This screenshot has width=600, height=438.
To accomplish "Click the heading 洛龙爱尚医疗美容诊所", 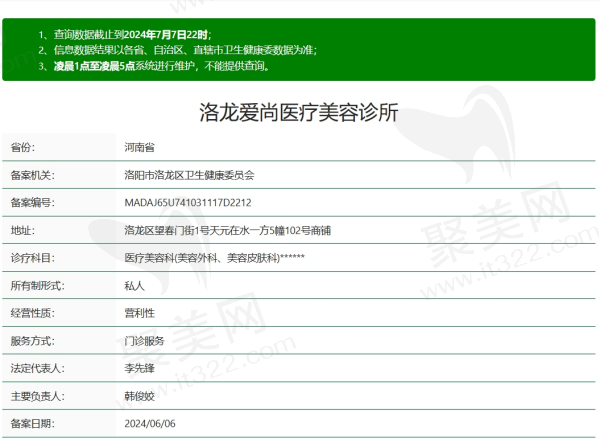I will (298, 112).
